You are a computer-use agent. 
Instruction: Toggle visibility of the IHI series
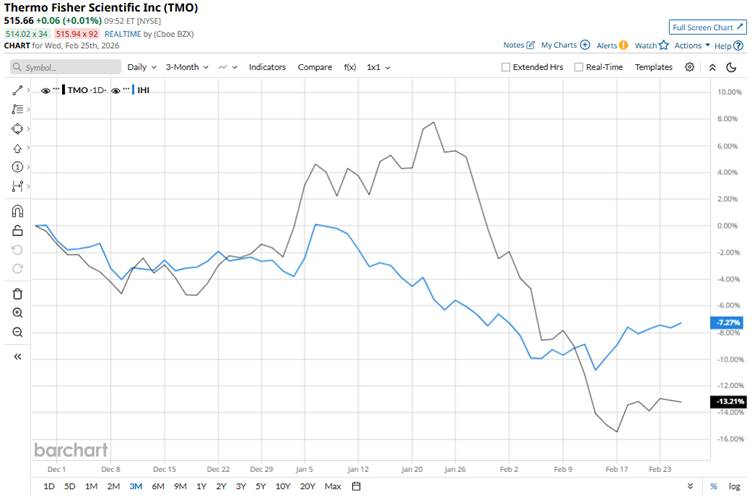point(116,90)
